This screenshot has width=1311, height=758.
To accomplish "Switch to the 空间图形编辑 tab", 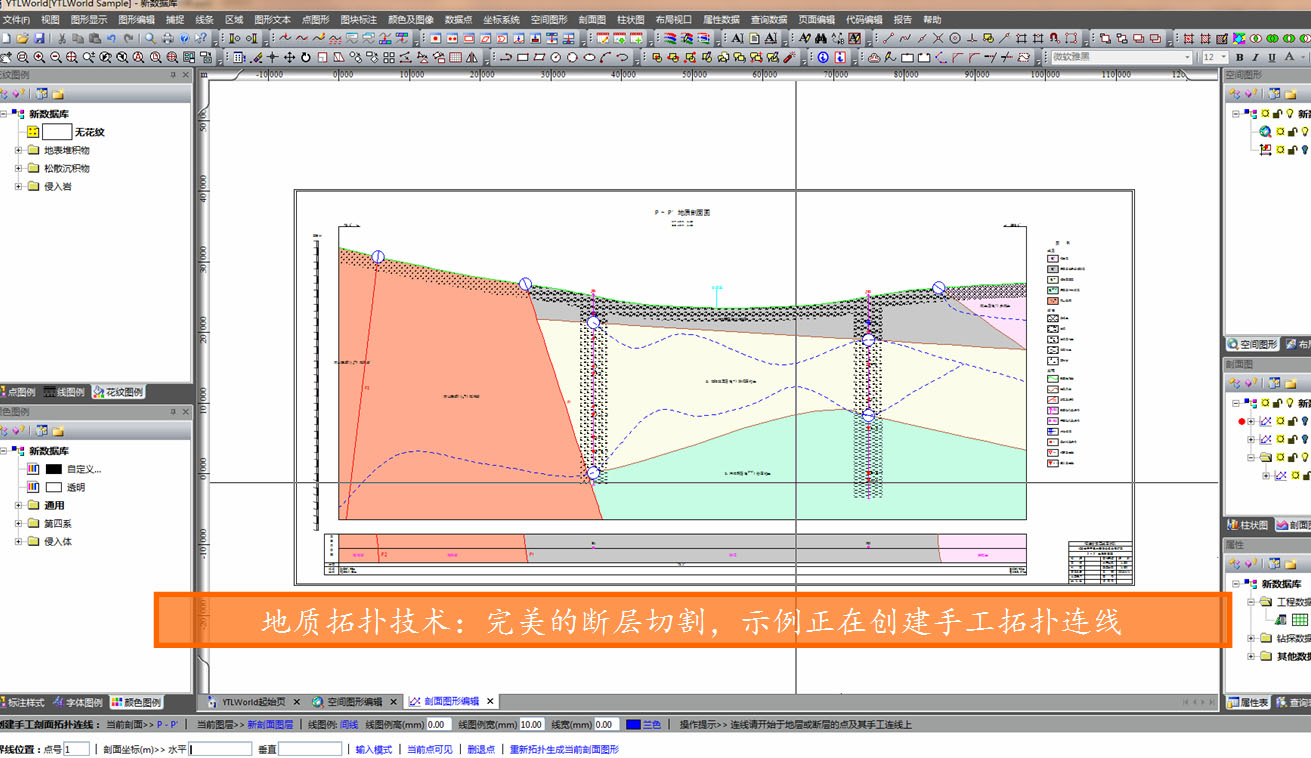I will click(x=355, y=701).
